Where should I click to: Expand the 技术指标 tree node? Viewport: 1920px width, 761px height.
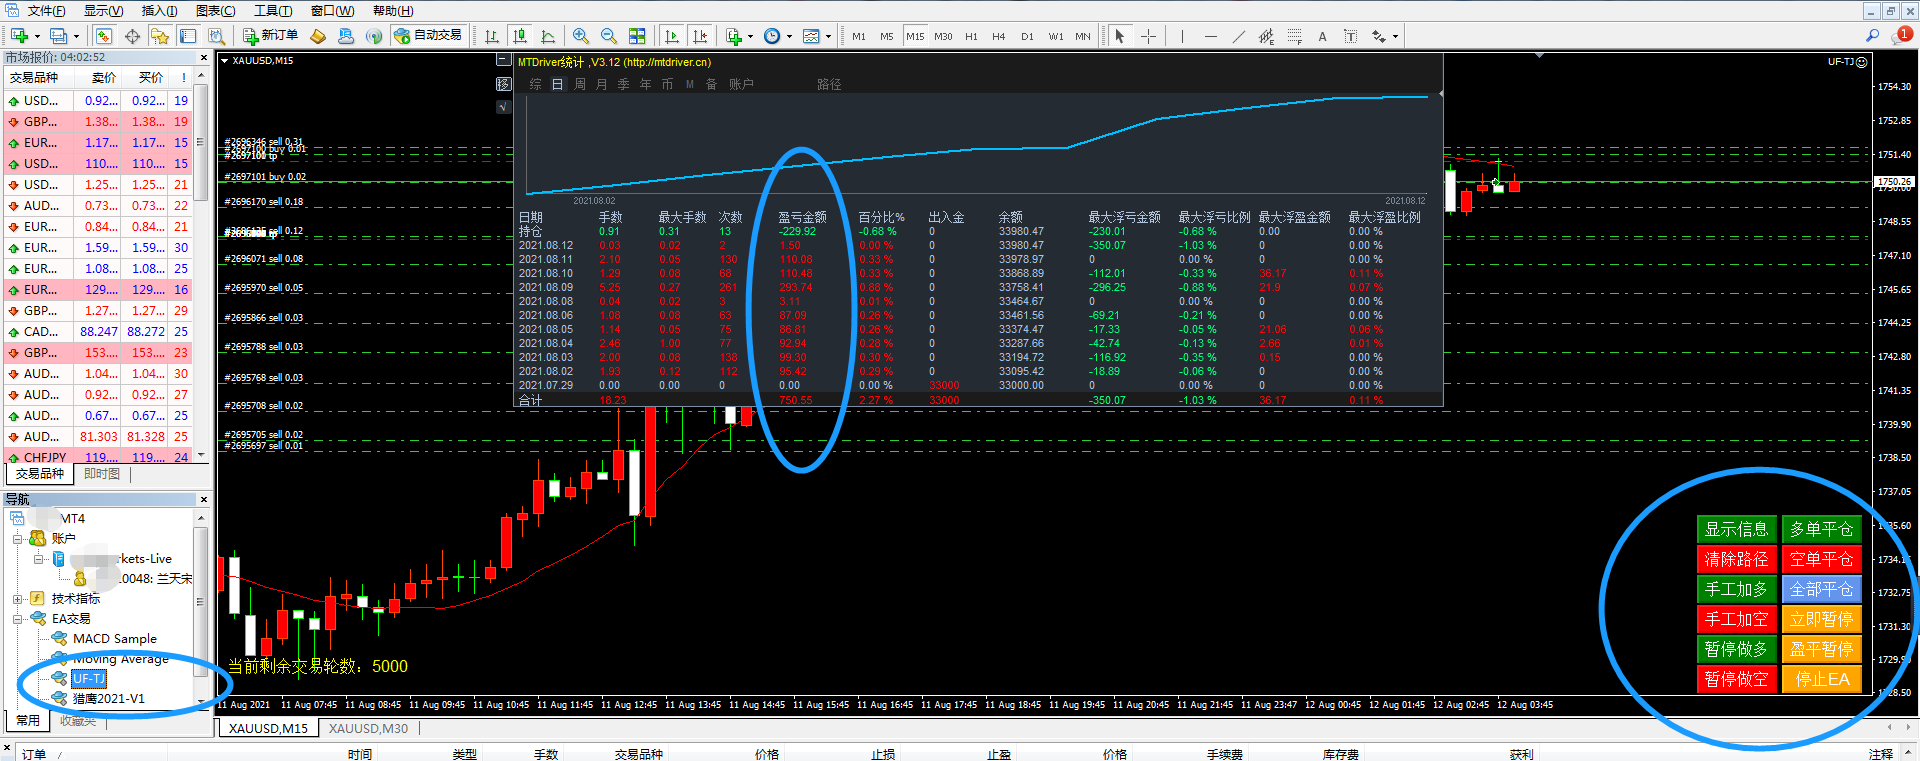[17, 599]
